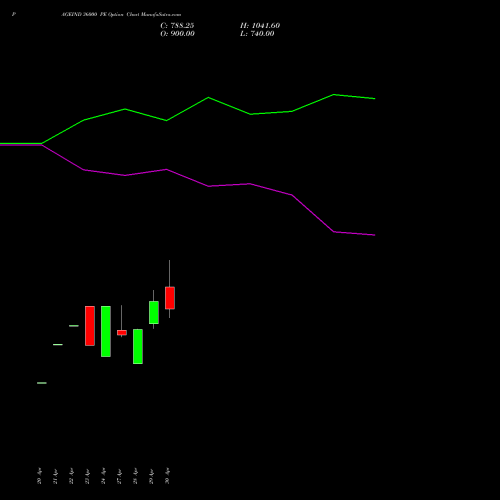Click the 30 Apr date label

pyautogui.click(x=167, y=476)
